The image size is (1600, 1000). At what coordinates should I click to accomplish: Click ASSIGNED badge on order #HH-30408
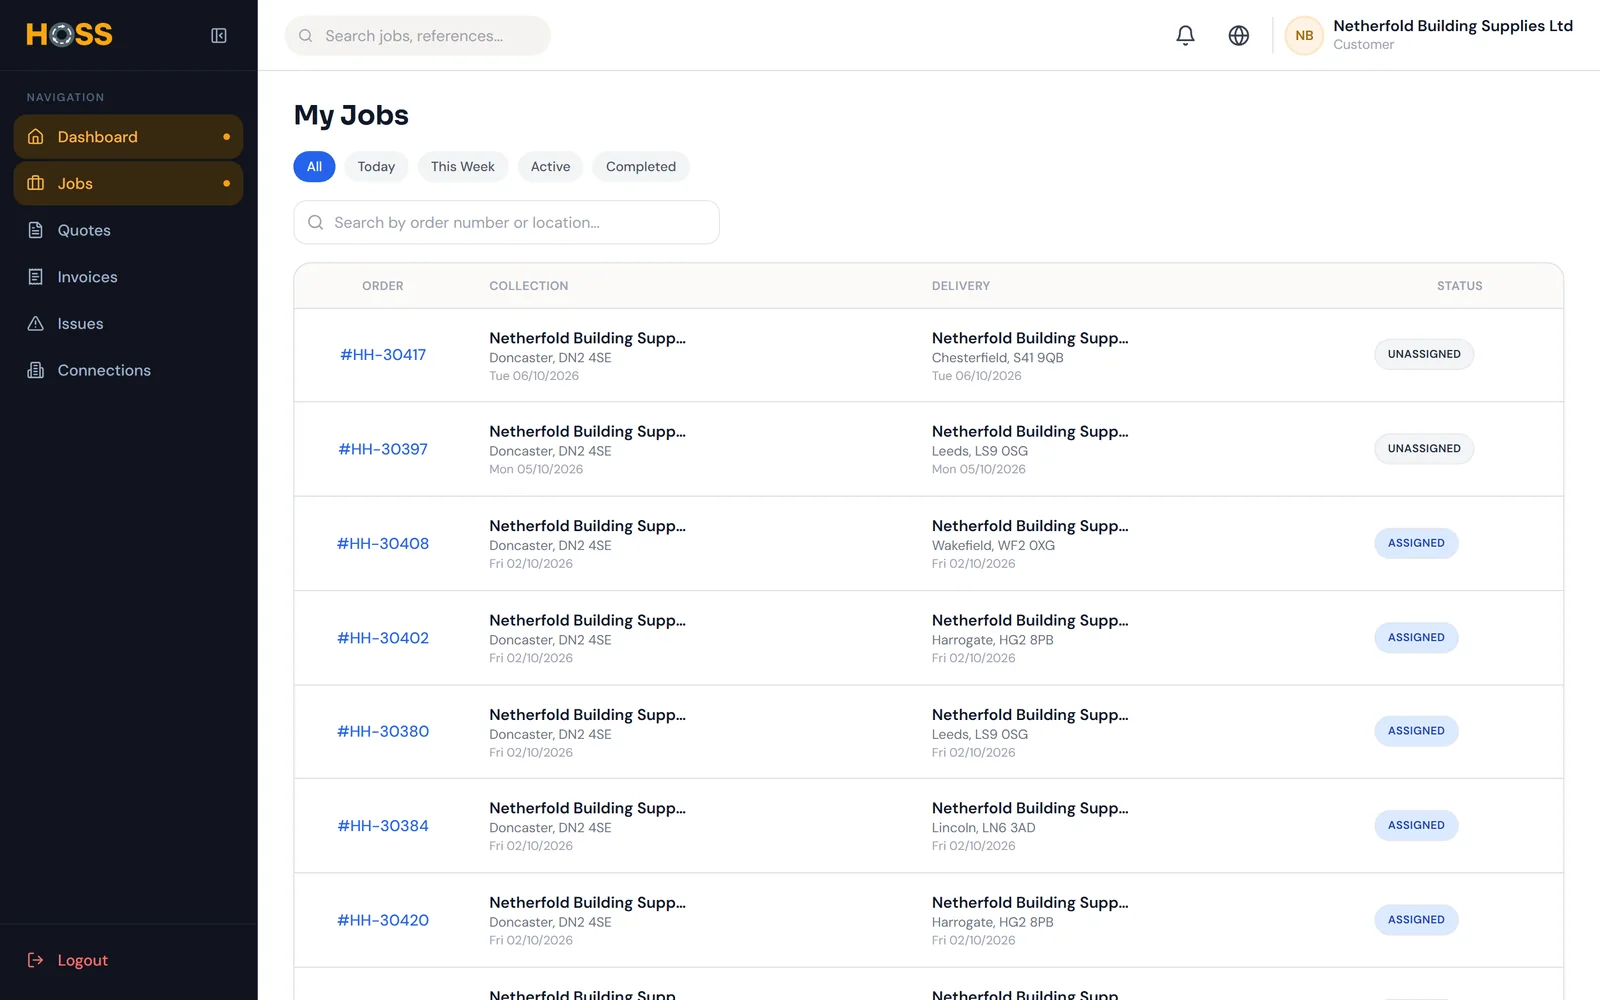pos(1416,543)
